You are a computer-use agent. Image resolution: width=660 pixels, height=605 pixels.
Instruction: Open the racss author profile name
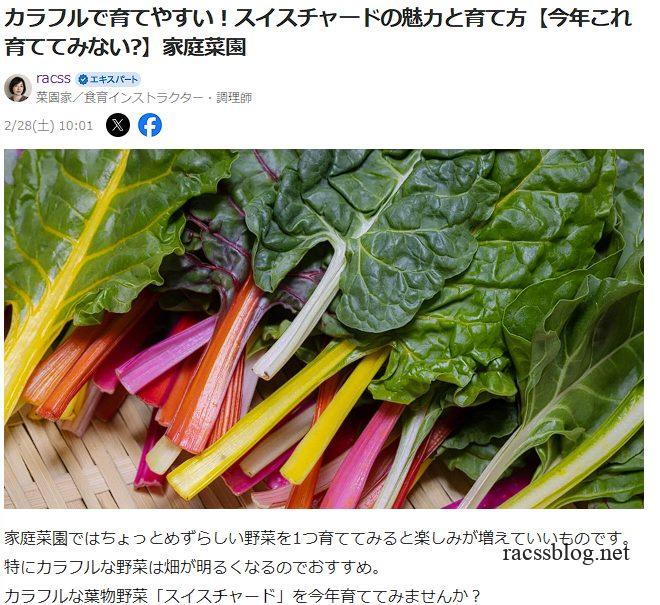pyautogui.click(x=53, y=79)
